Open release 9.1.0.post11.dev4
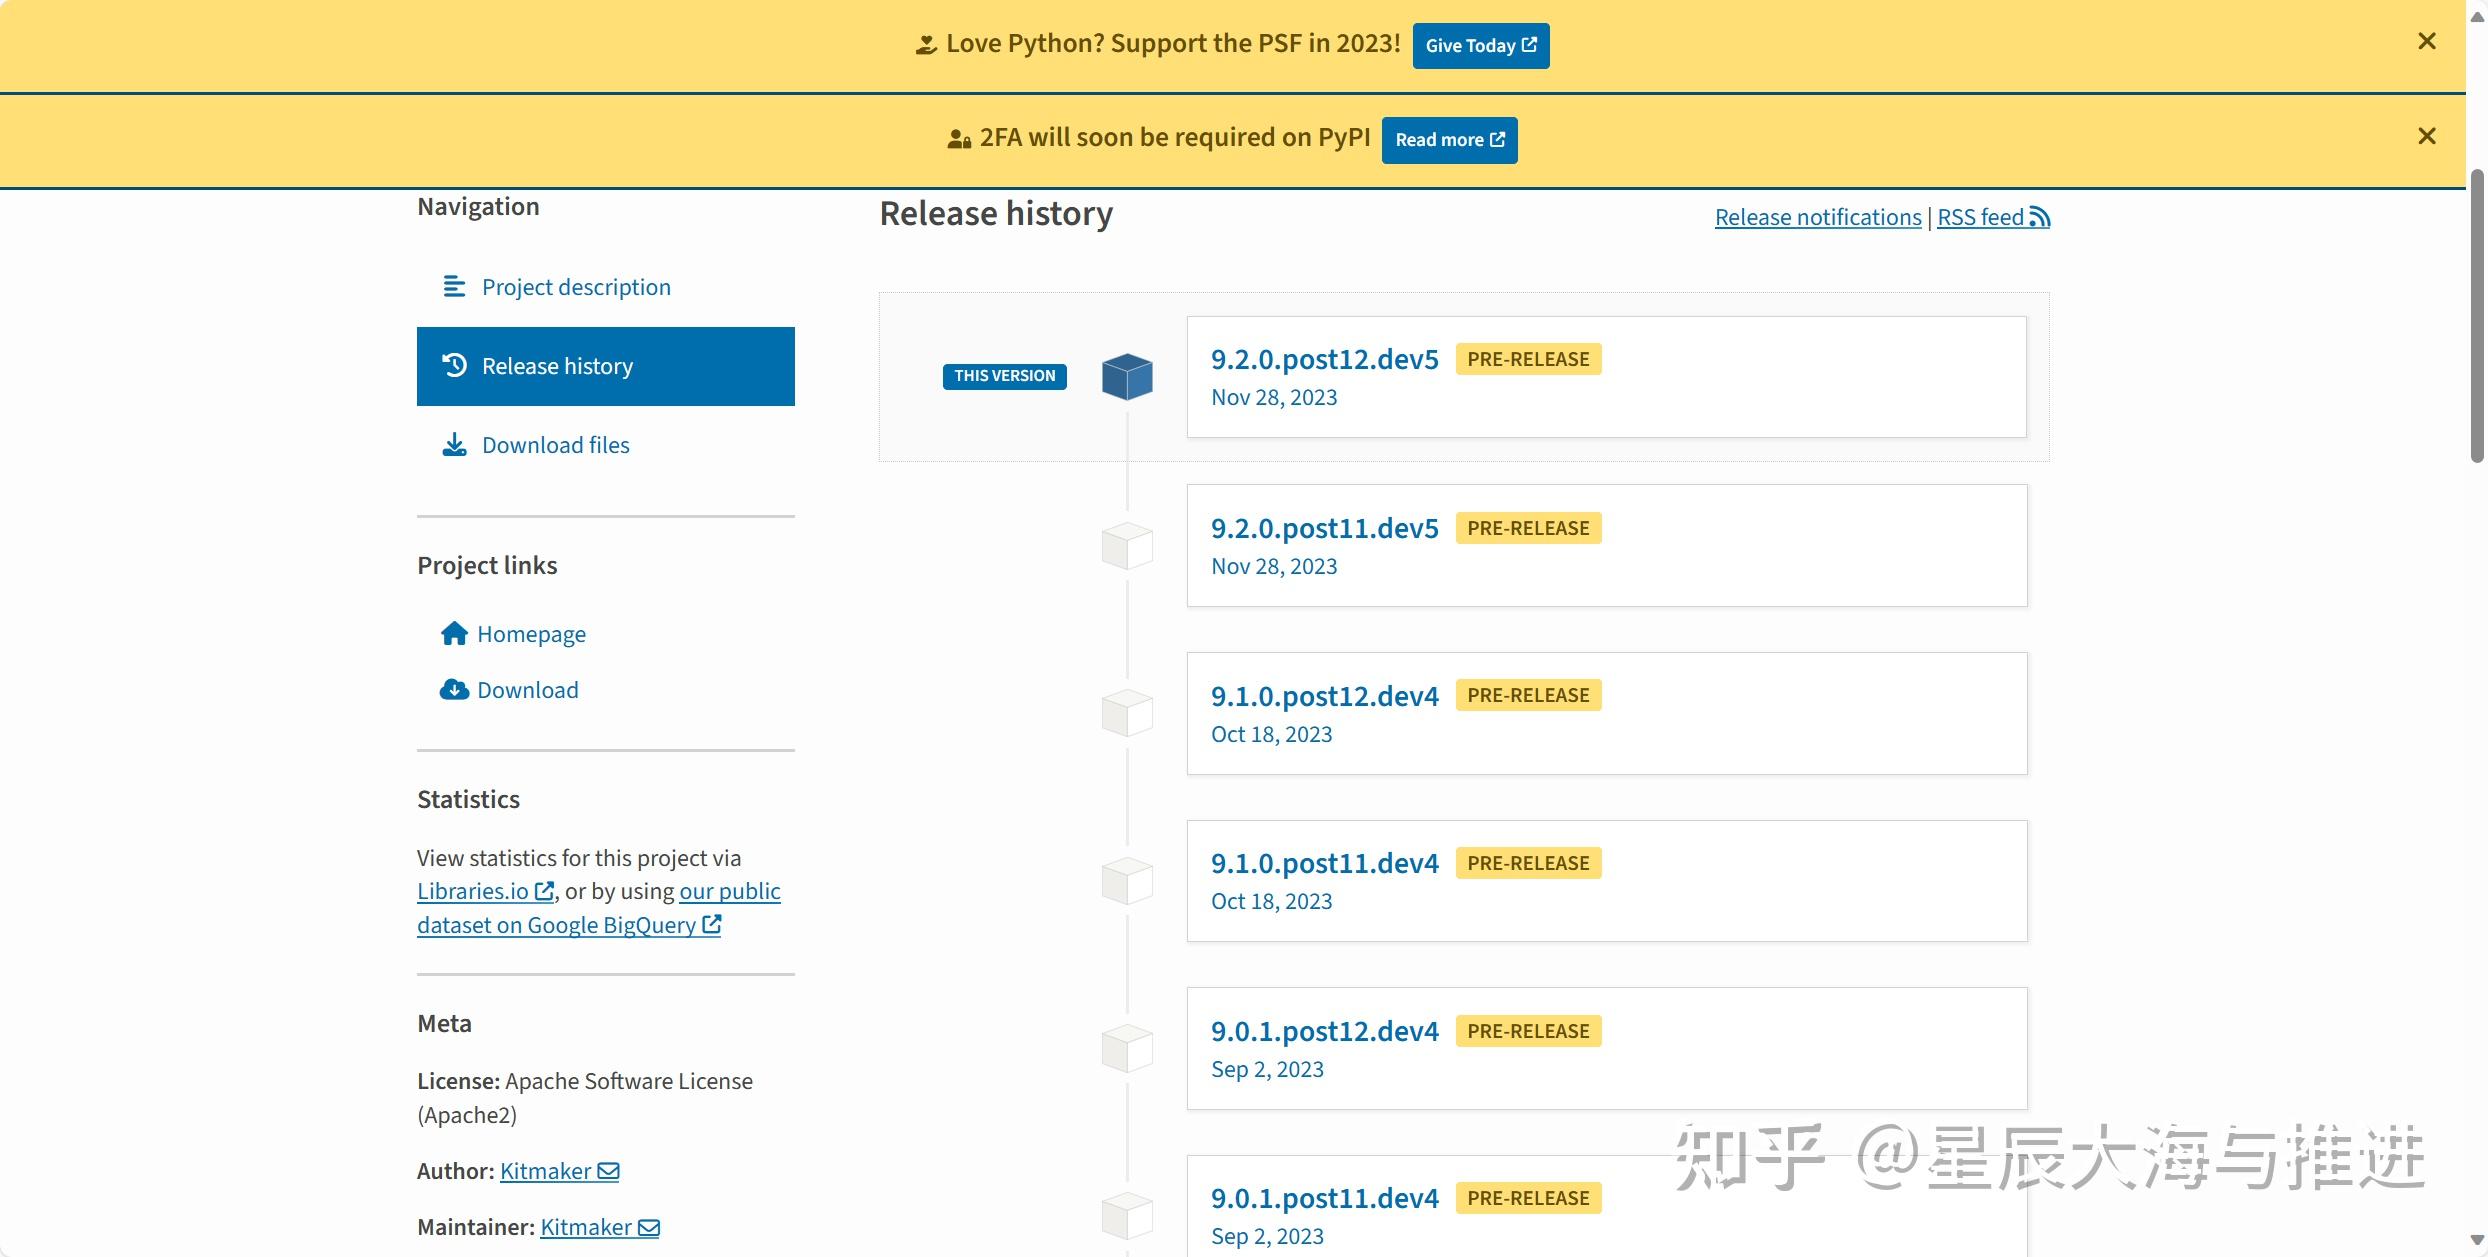The width and height of the screenshot is (2488, 1257). [x=1324, y=863]
